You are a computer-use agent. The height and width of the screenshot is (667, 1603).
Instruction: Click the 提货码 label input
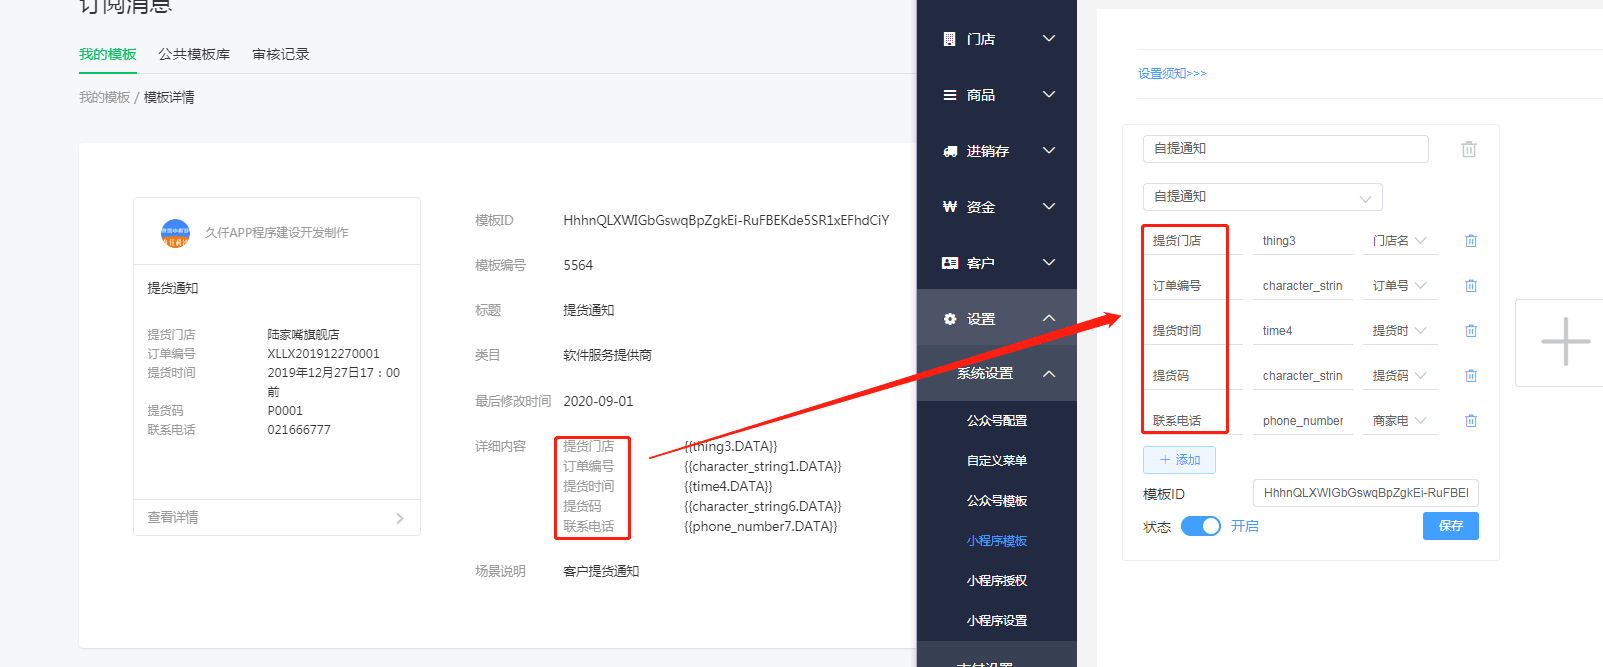pos(1193,376)
